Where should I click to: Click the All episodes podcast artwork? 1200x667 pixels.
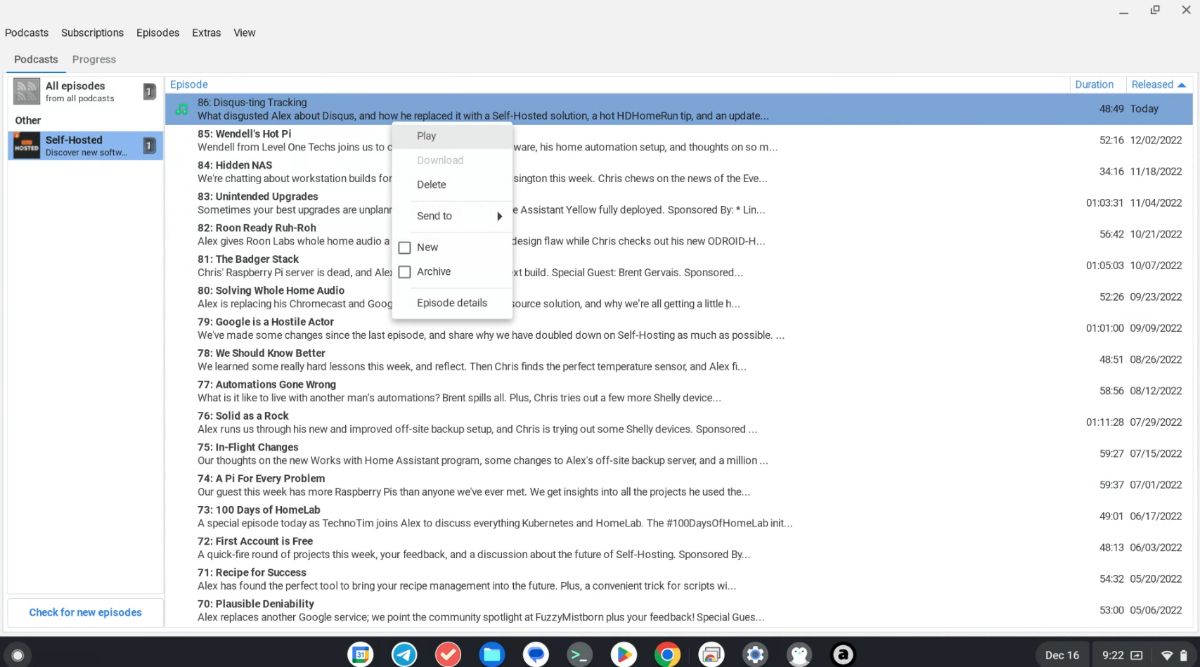click(x=27, y=91)
